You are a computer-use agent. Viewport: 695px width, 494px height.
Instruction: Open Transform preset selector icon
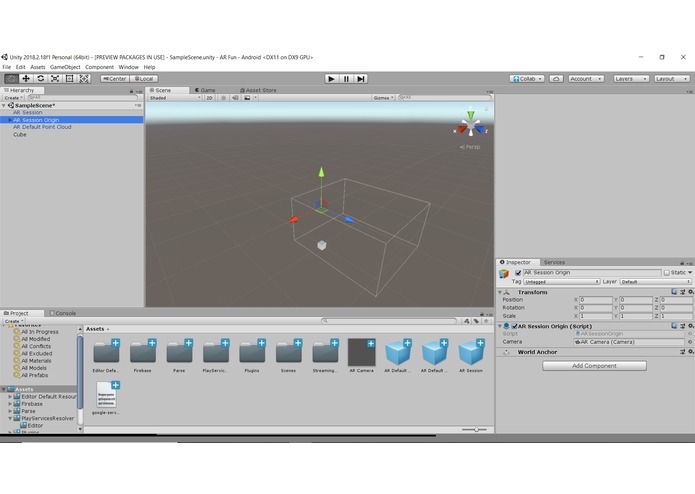click(x=683, y=292)
